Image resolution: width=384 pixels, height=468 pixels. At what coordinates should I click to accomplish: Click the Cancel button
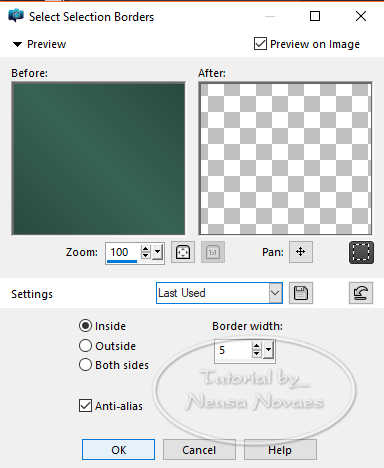click(x=199, y=450)
